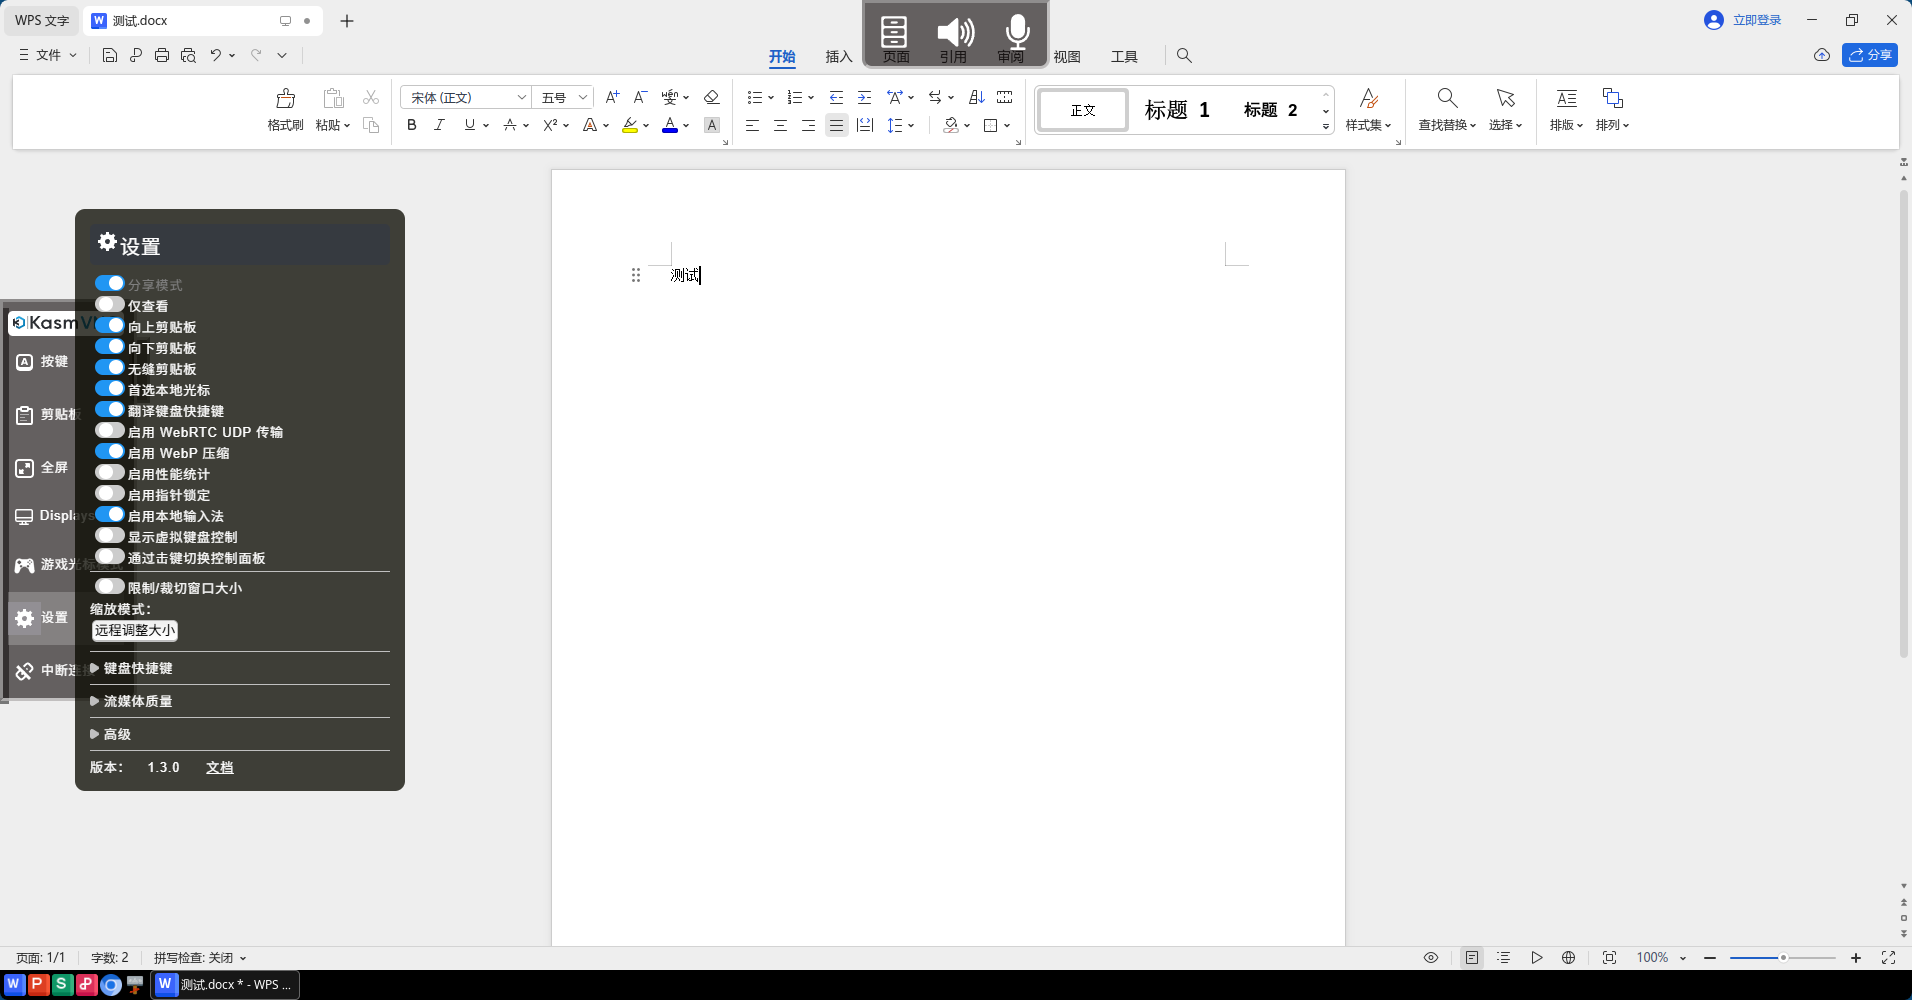Decrease font size with A- icon

pyautogui.click(x=640, y=97)
